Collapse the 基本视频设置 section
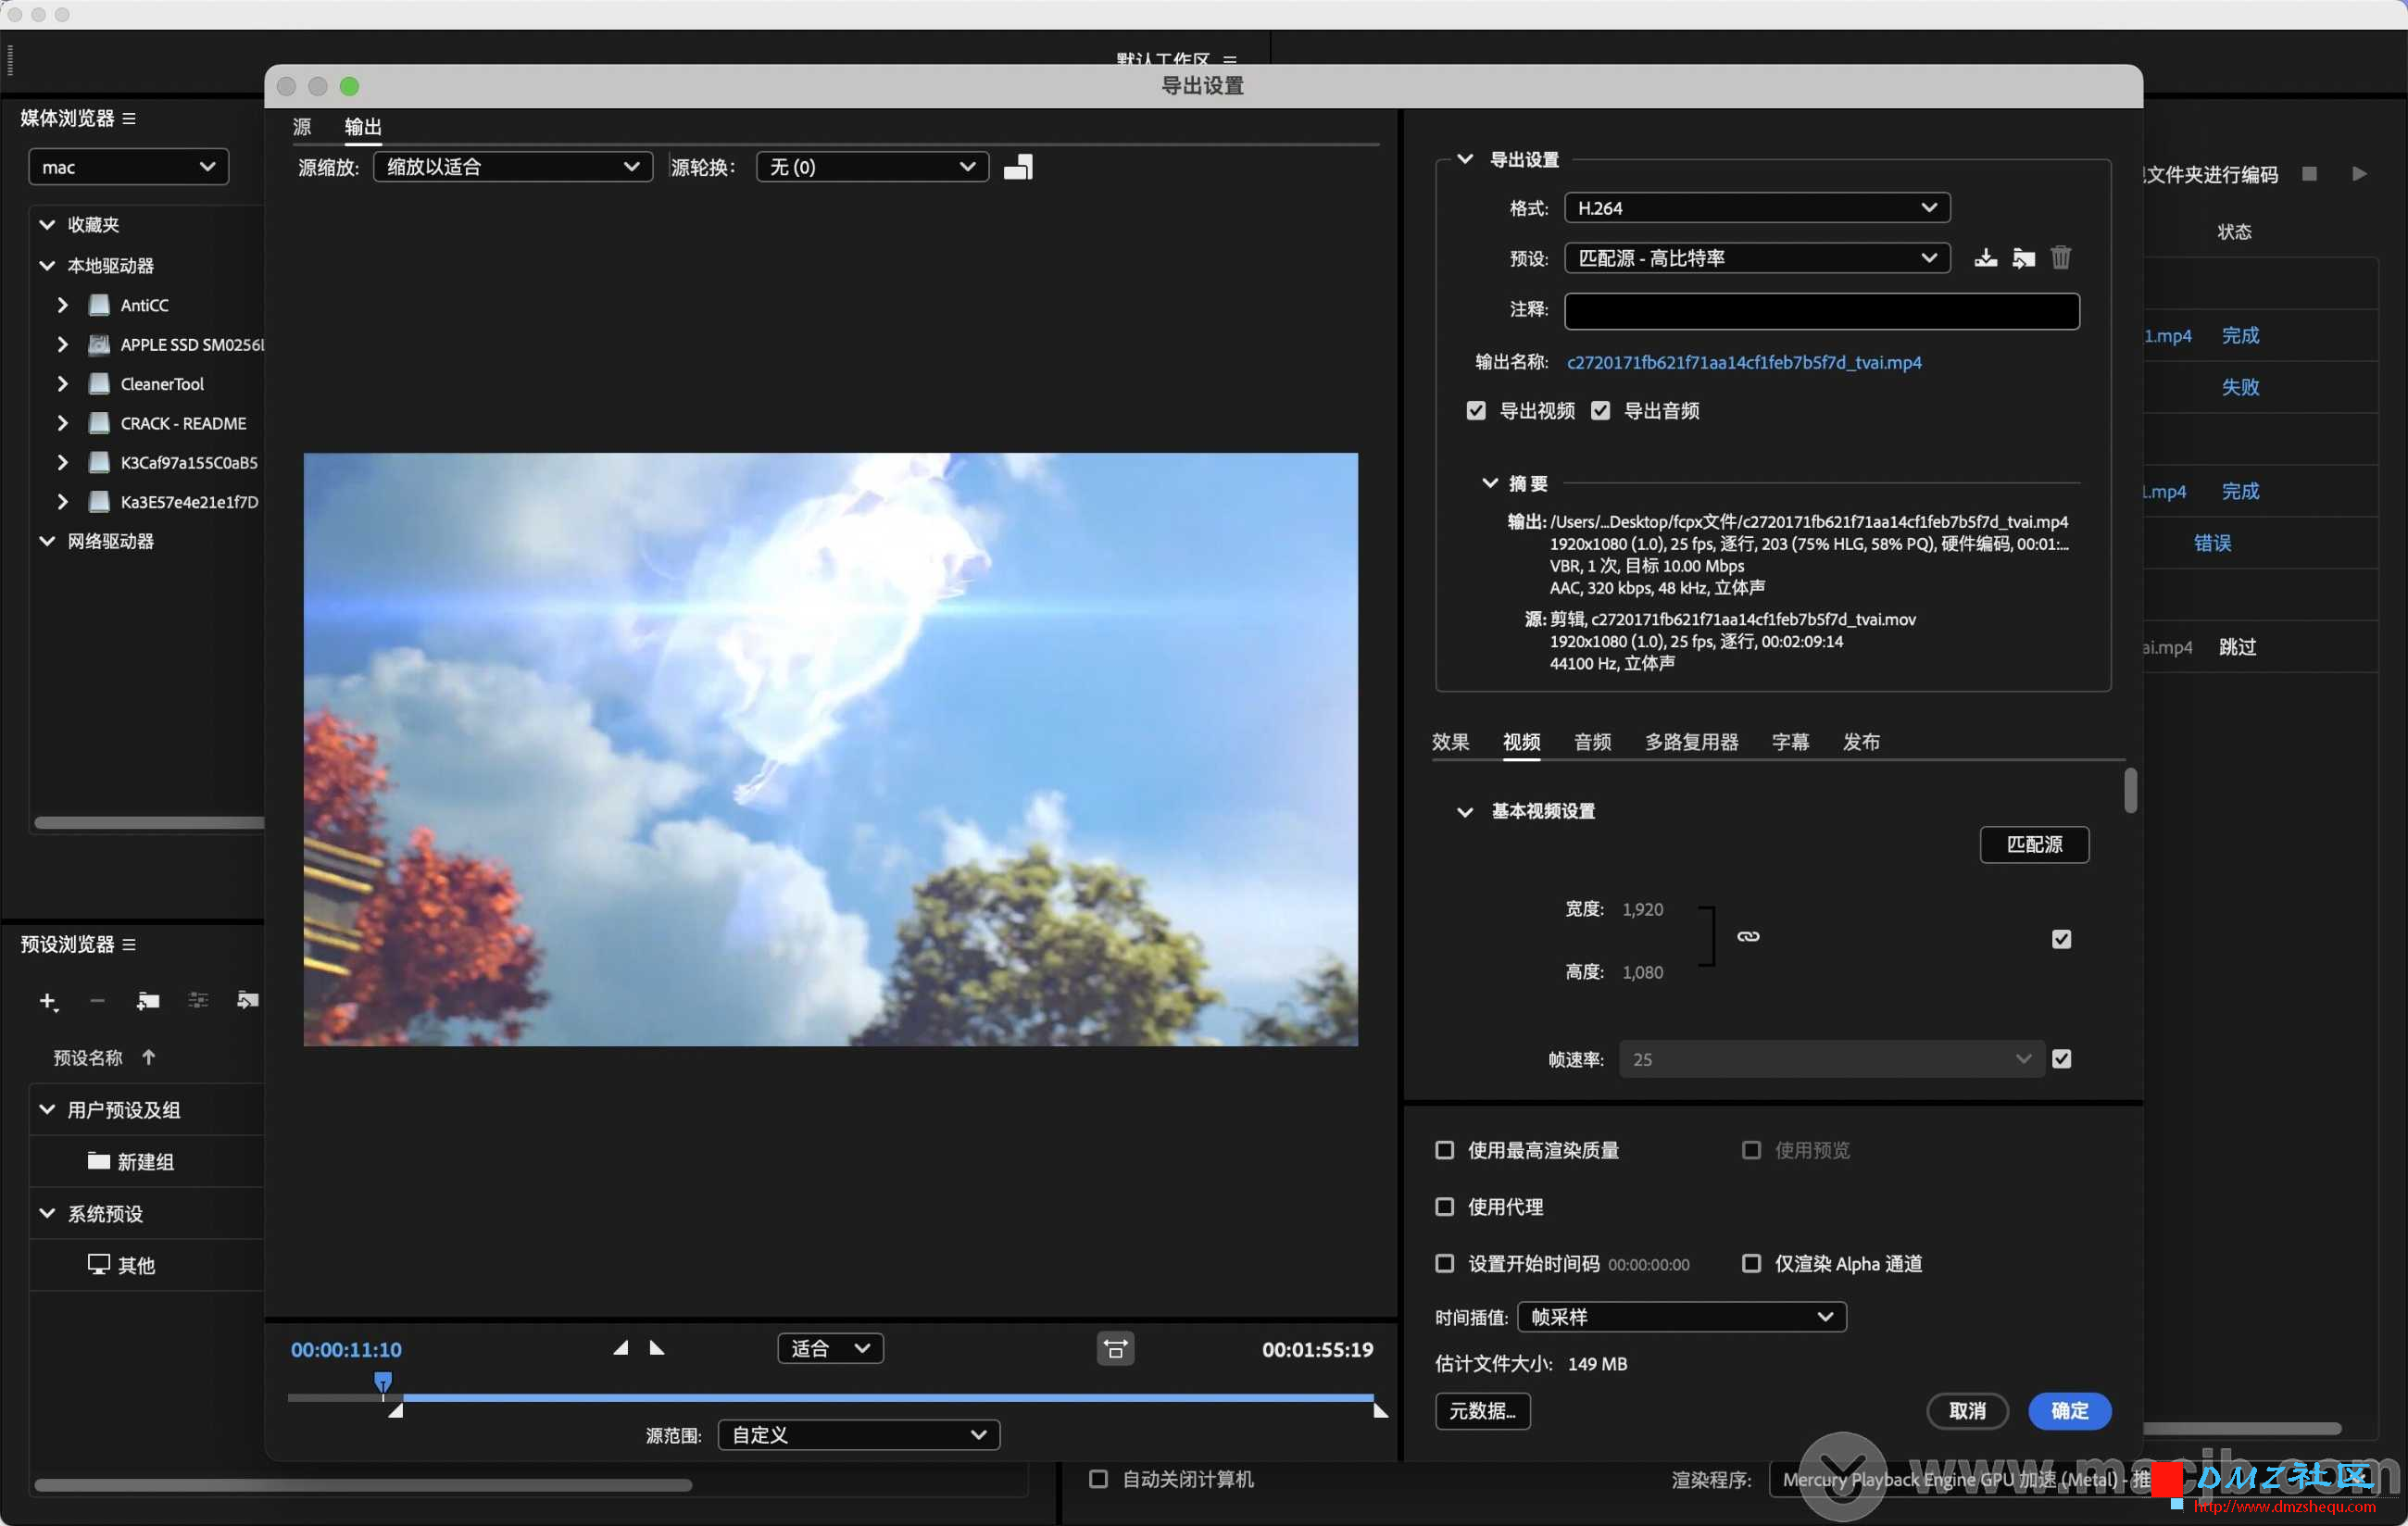Image resolution: width=2408 pixels, height=1526 pixels. point(1464,812)
